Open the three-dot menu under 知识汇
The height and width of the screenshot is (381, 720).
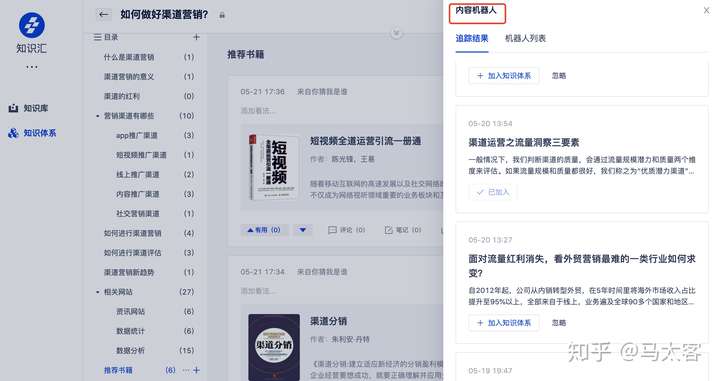(x=32, y=67)
